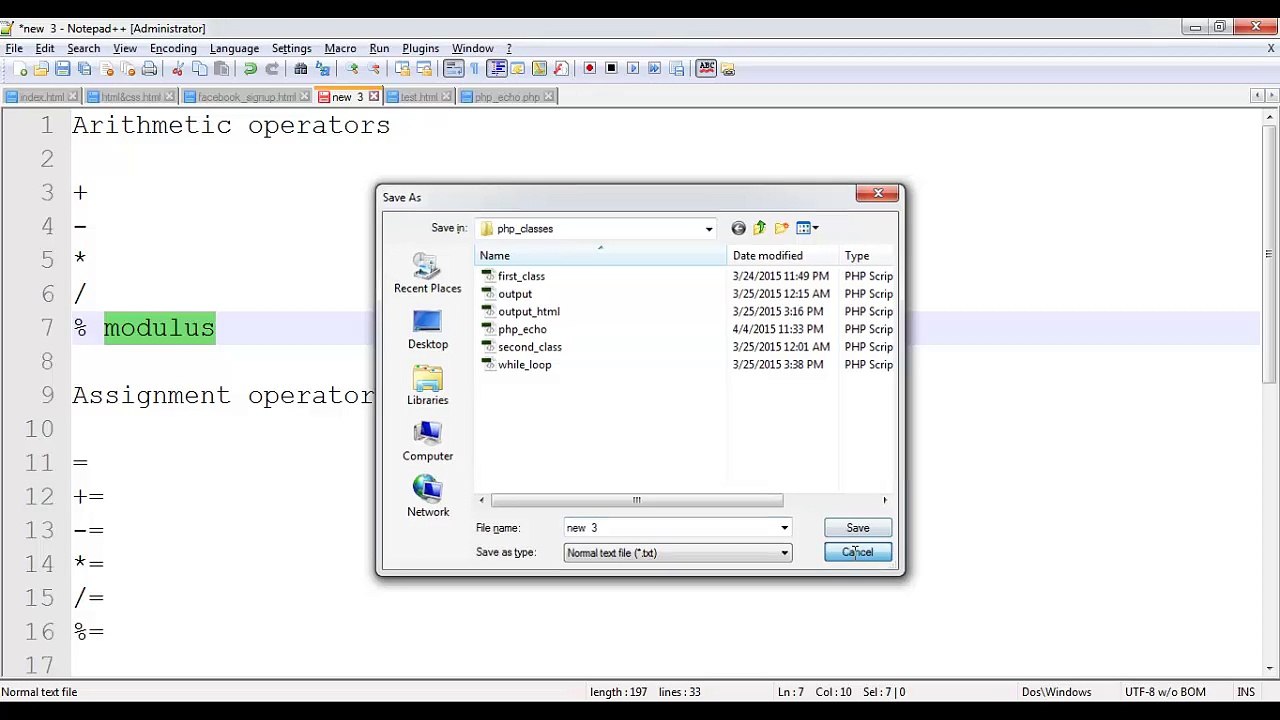The width and height of the screenshot is (1280, 720).
Task: Click the Playback macro icon
Action: point(634,69)
